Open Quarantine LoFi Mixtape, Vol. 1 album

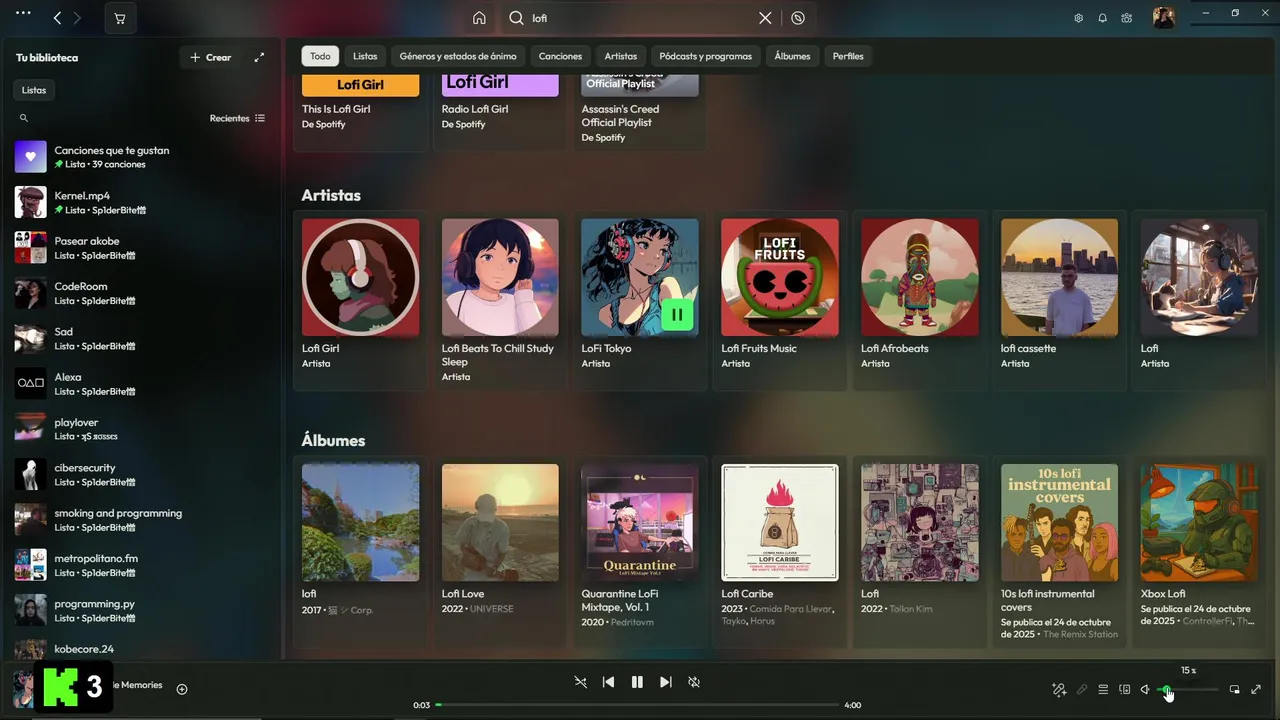click(640, 551)
